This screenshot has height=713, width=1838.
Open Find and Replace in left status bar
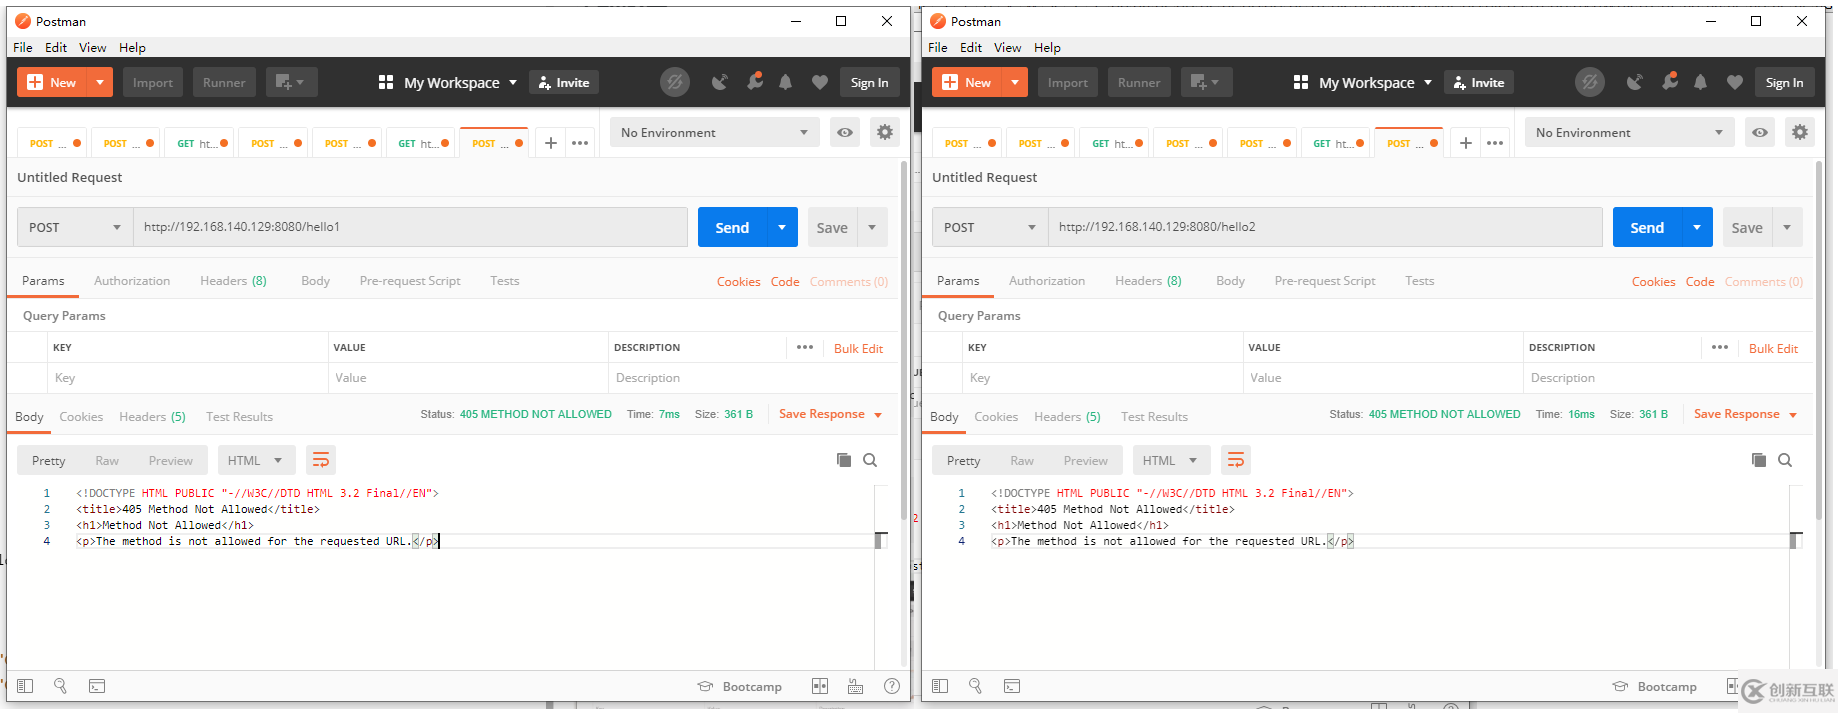60,686
